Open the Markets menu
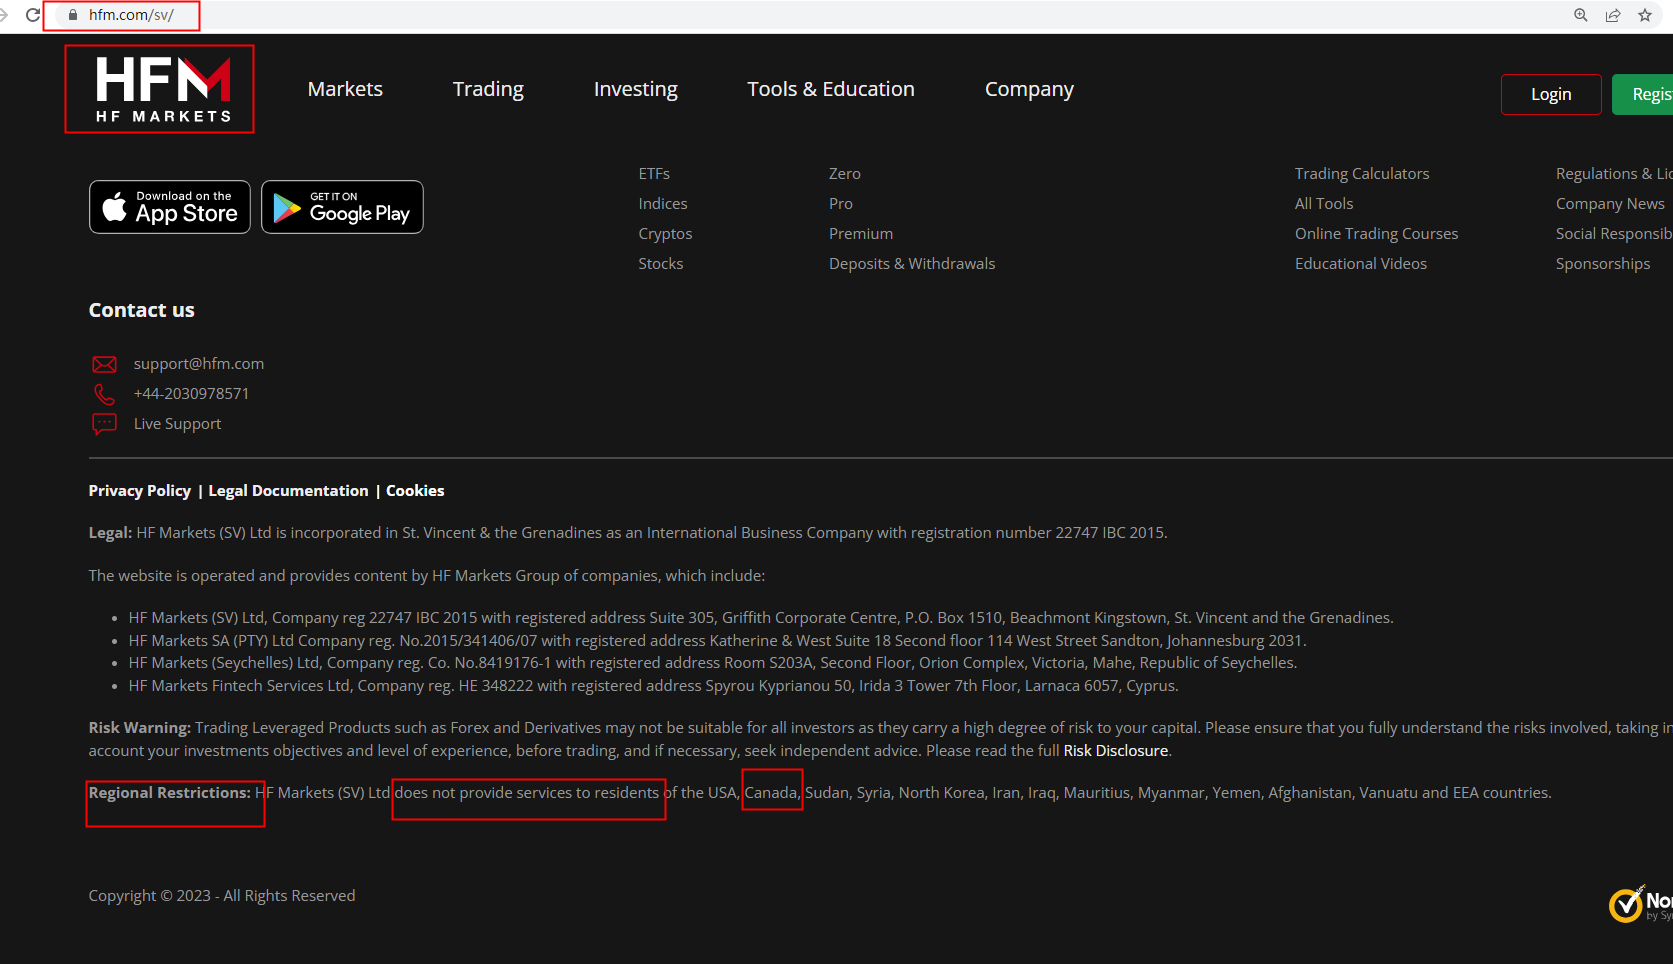Viewport: 1673px width, 964px height. click(x=345, y=89)
